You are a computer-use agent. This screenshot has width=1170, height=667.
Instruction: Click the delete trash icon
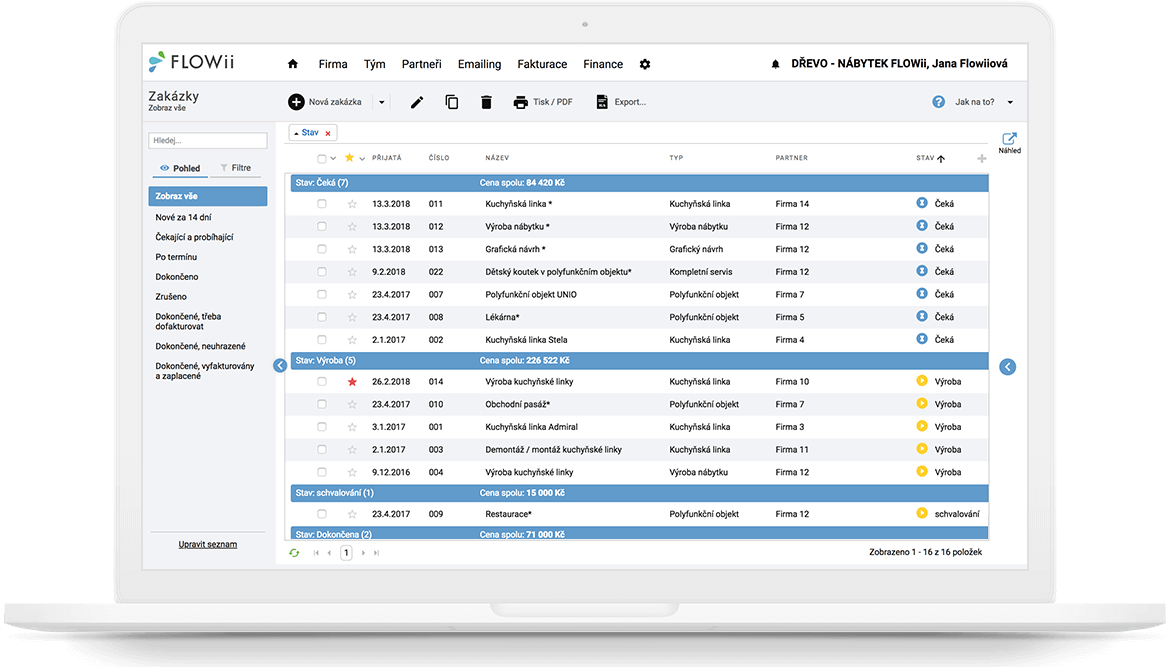[486, 102]
